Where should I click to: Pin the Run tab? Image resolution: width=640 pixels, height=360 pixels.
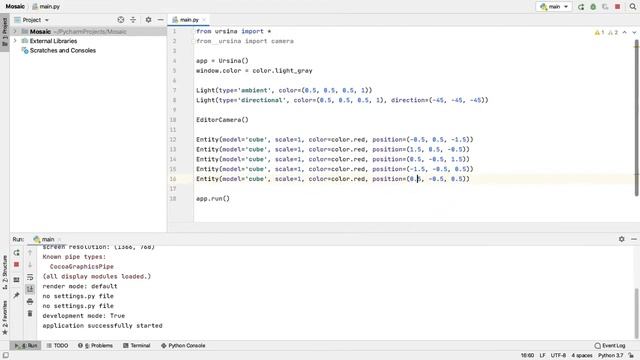[16, 295]
